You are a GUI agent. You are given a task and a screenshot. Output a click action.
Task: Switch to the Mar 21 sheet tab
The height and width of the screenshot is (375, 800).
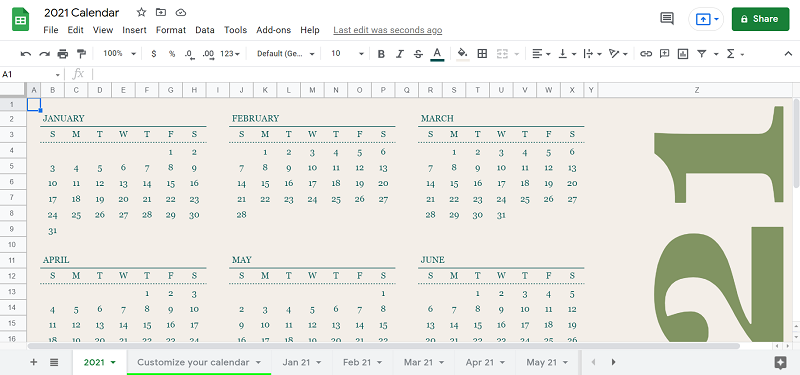pyautogui.click(x=423, y=362)
